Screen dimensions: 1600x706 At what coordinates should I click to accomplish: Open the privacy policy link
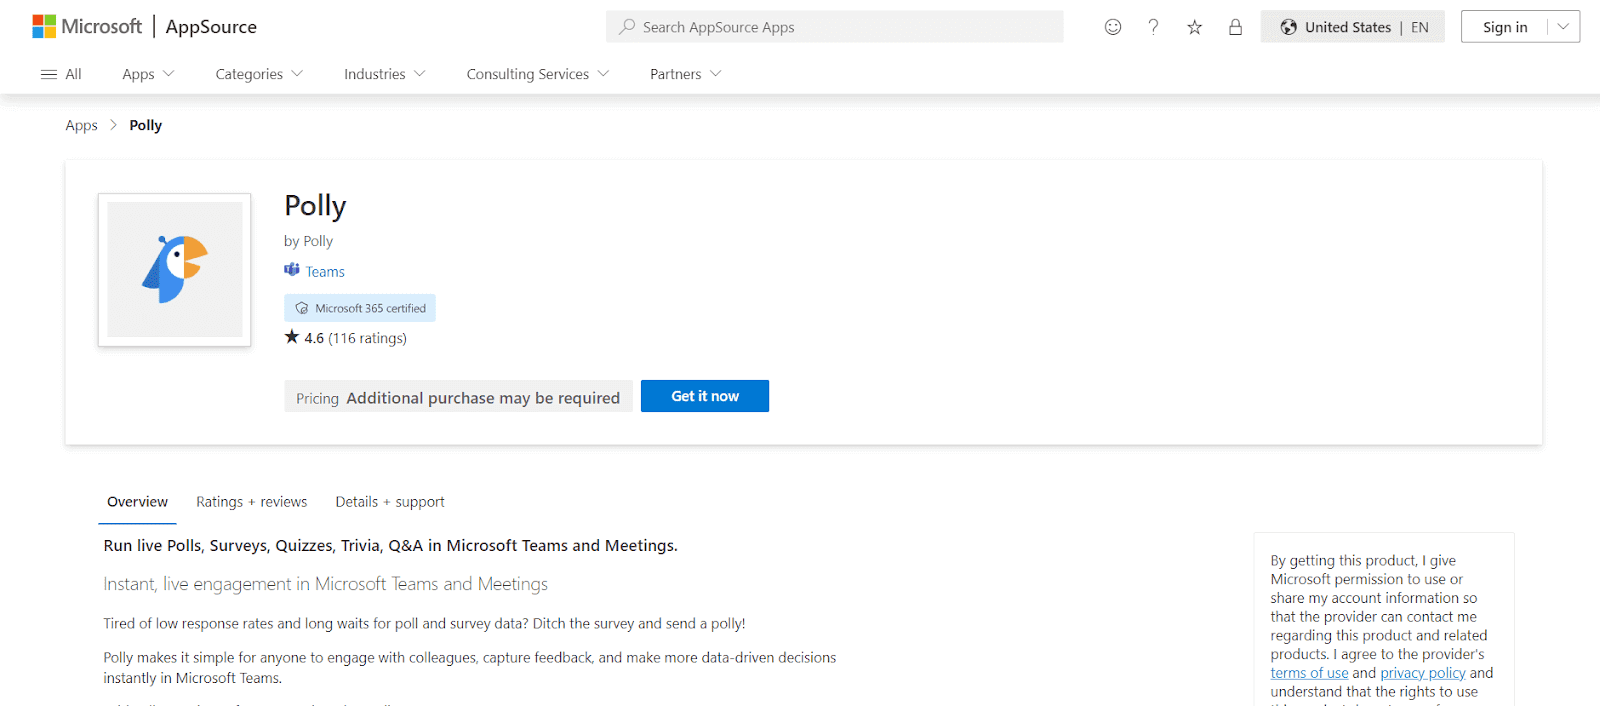(1423, 673)
